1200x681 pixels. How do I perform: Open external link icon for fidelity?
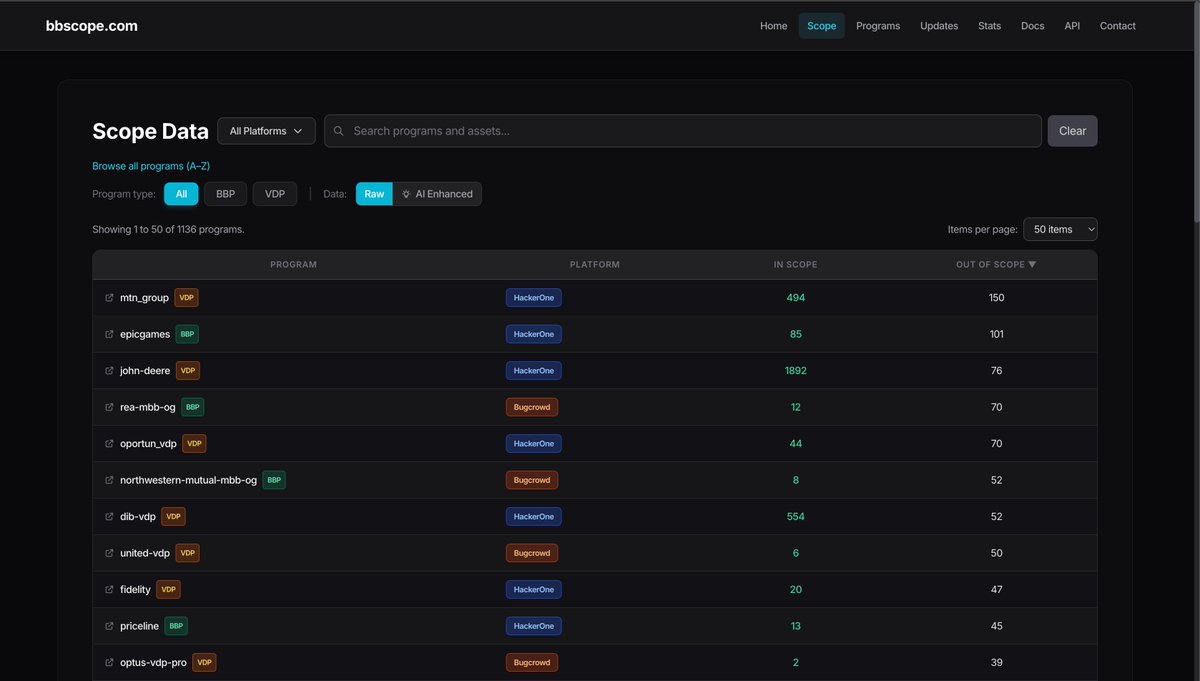click(109, 590)
